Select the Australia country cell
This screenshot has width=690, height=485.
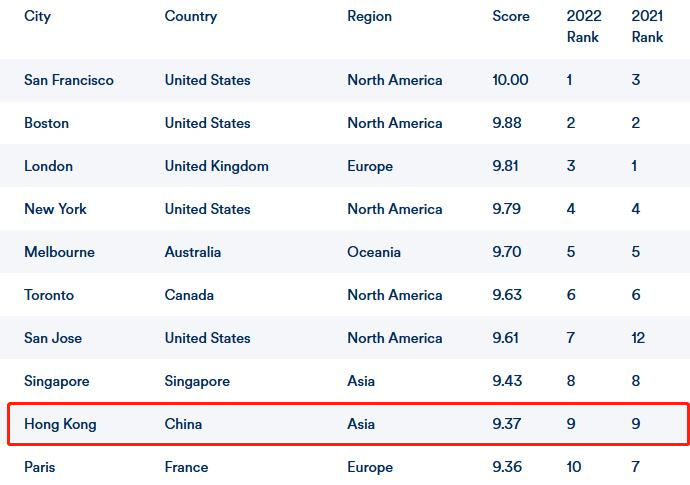(x=193, y=252)
